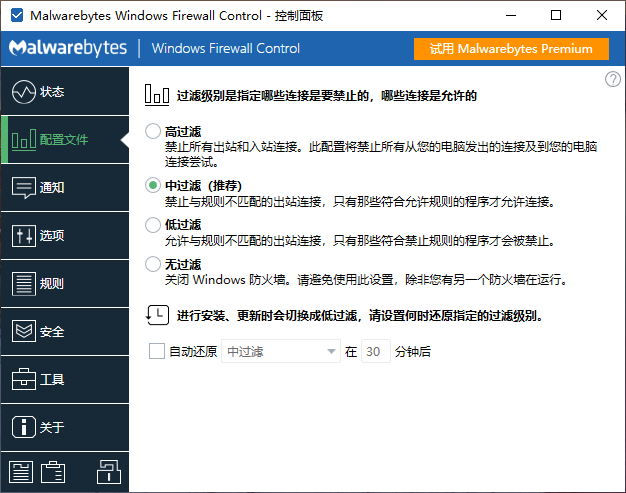626x493 pixels.
Task: Select the 中过滤 (推荐) radio button
Action: (153, 185)
